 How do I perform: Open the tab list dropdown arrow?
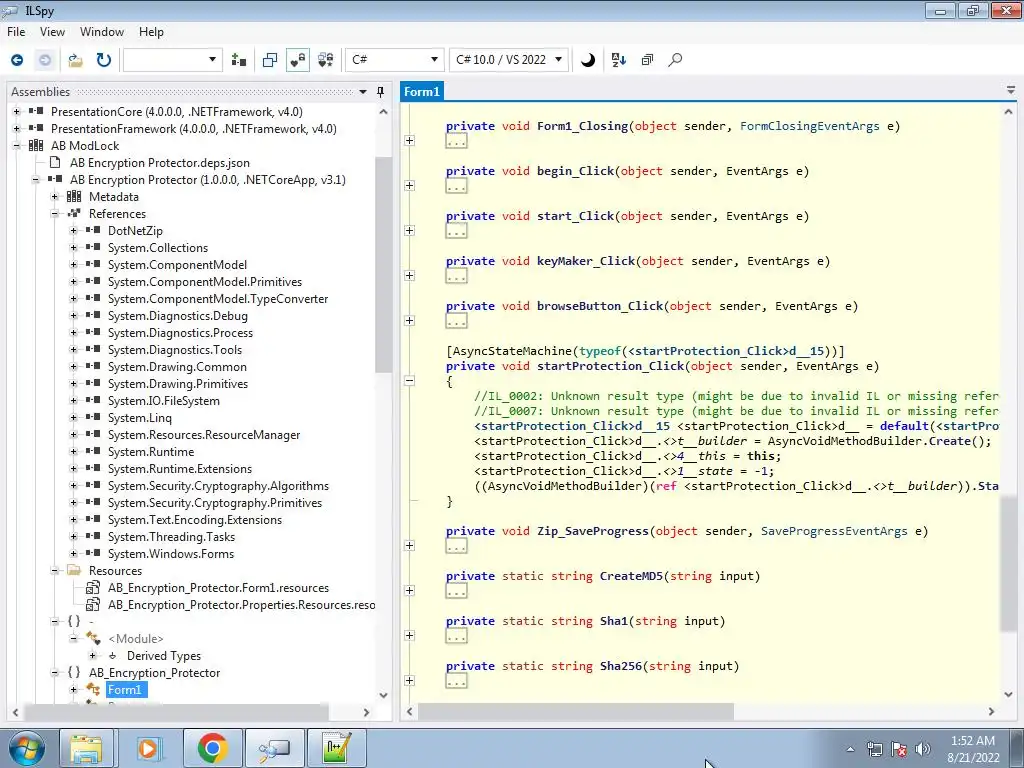pos(1011,91)
